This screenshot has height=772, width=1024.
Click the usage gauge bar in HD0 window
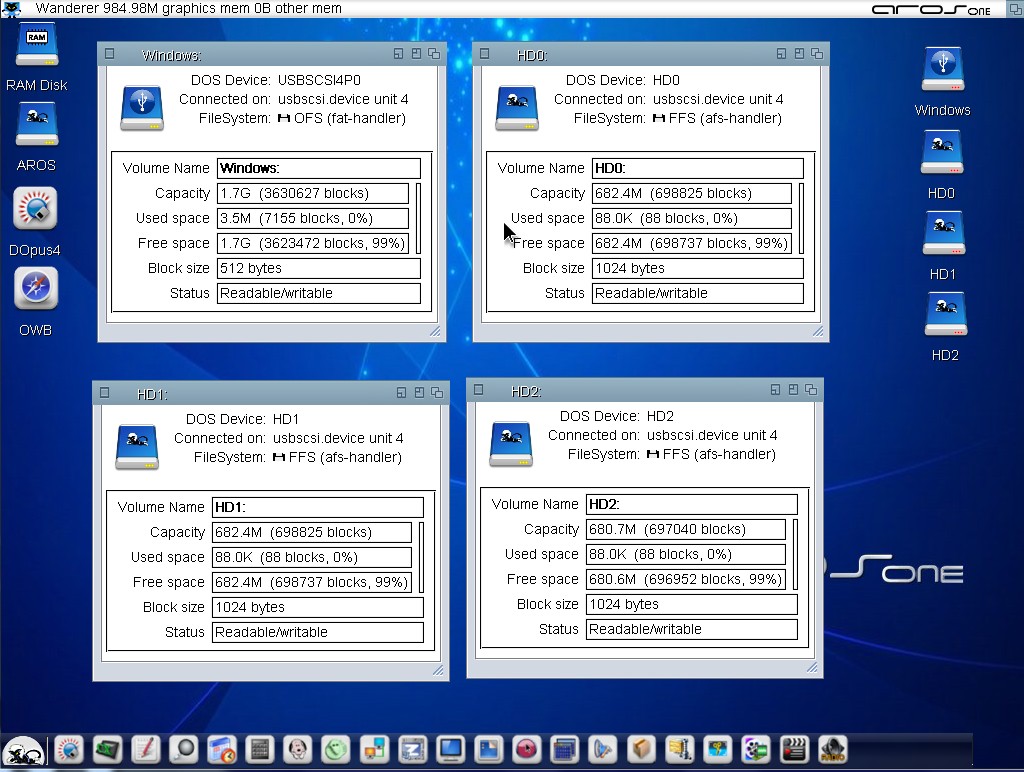[802, 218]
